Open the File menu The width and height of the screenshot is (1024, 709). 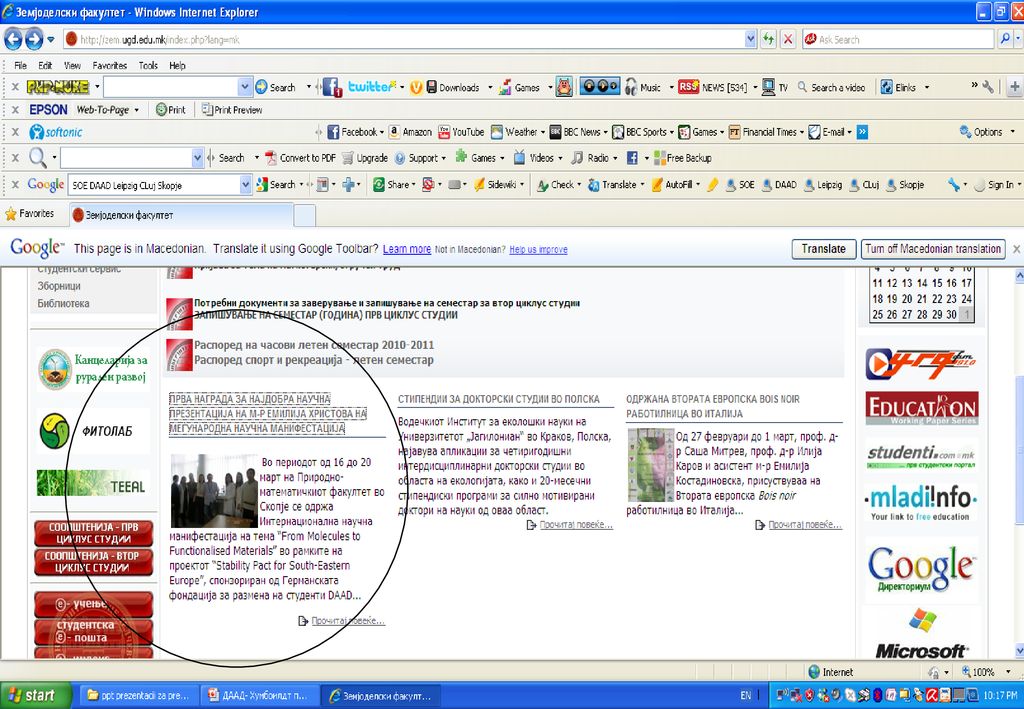point(20,65)
